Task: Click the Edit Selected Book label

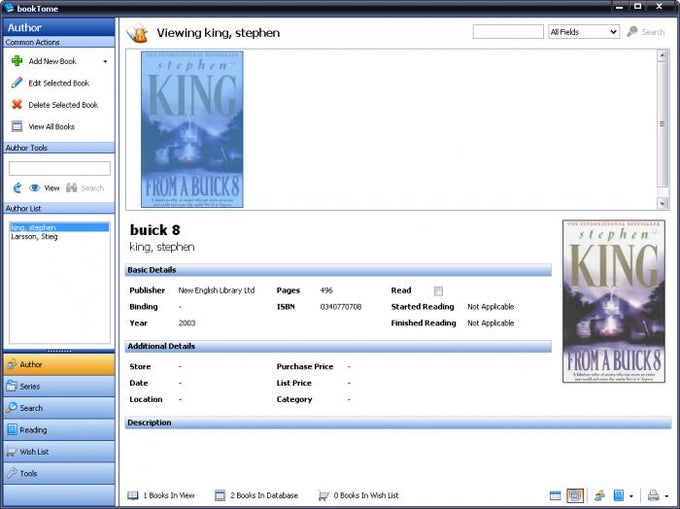Action: tap(59, 83)
